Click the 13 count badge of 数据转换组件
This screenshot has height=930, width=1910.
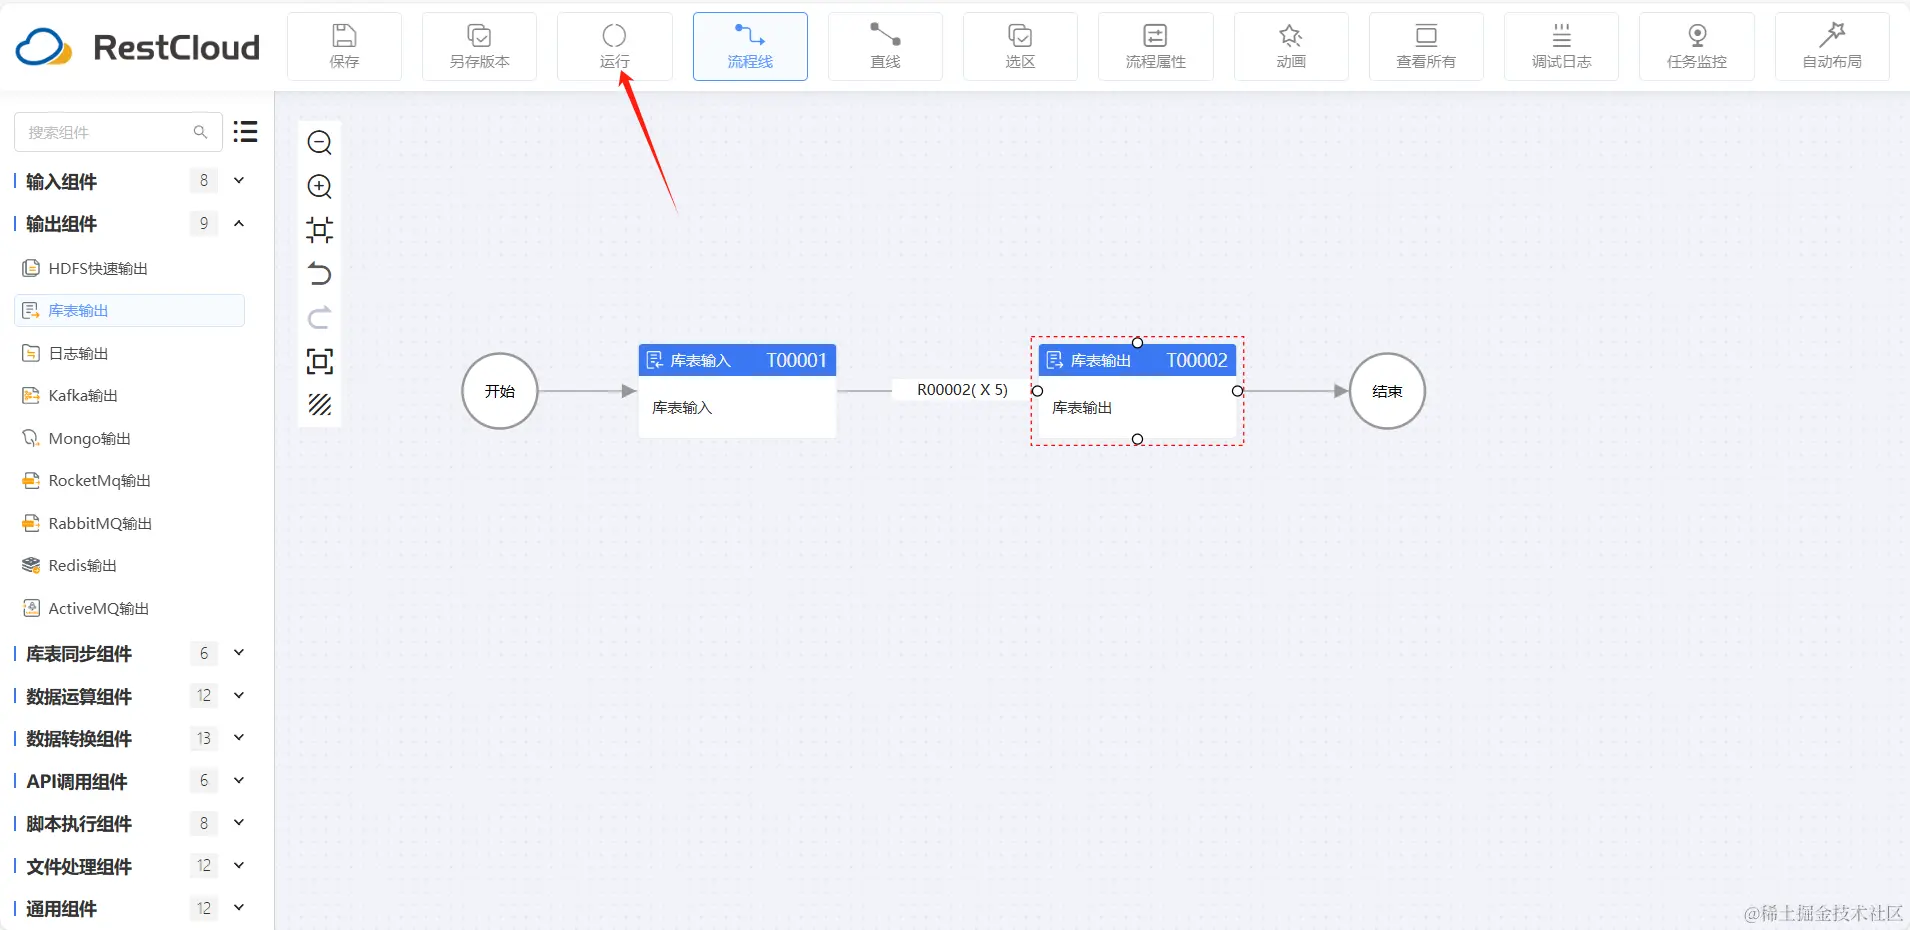[204, 738]
